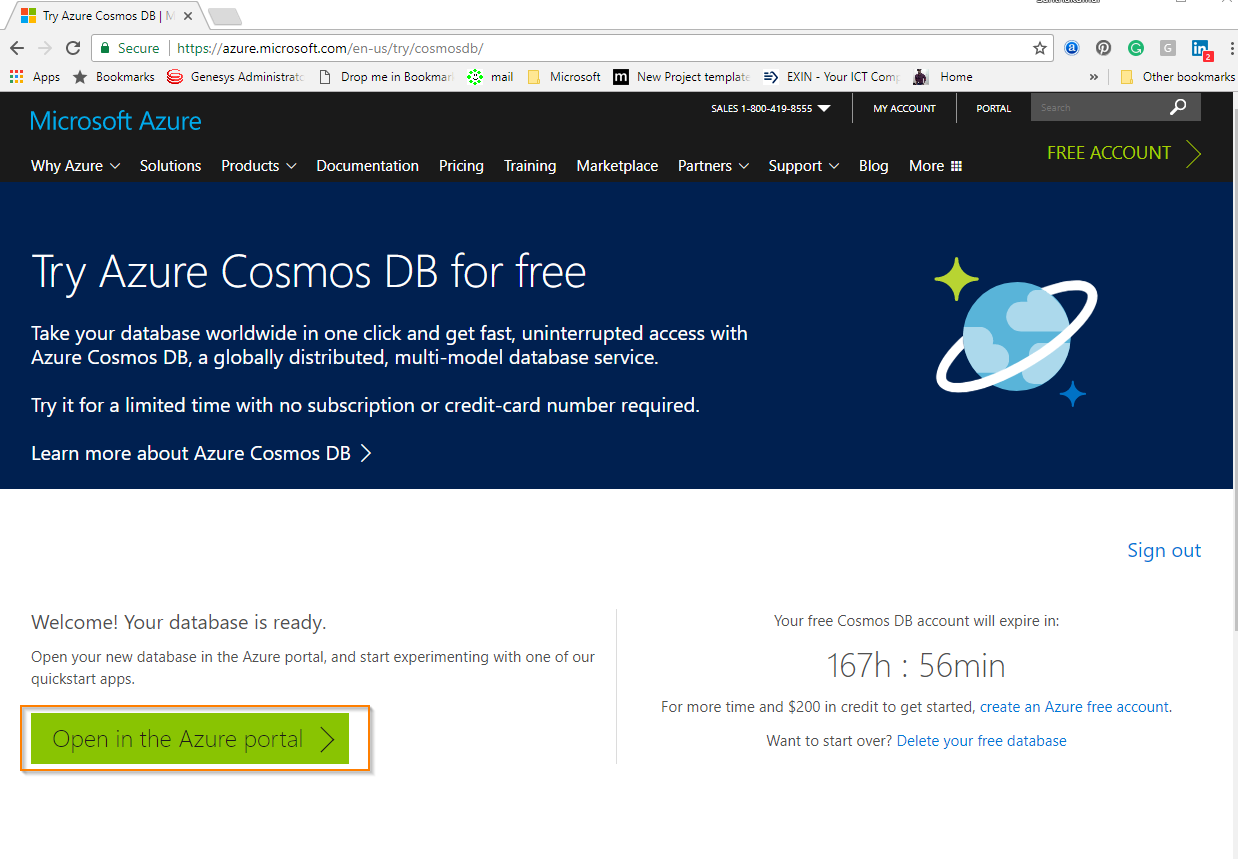Open Pricing in the Azure navigation
Screen dimensions: 1238x859
(x=461, y=166)
